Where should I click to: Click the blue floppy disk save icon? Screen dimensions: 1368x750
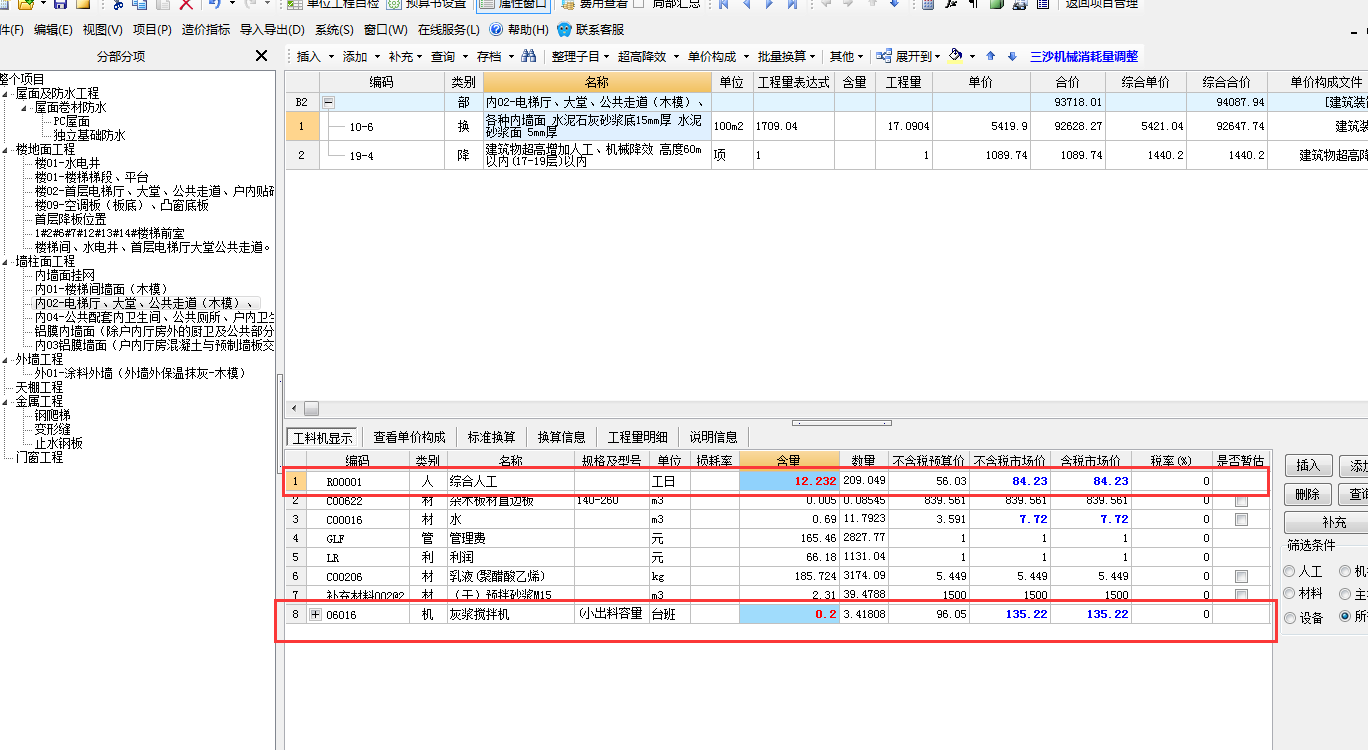[60, 4]
